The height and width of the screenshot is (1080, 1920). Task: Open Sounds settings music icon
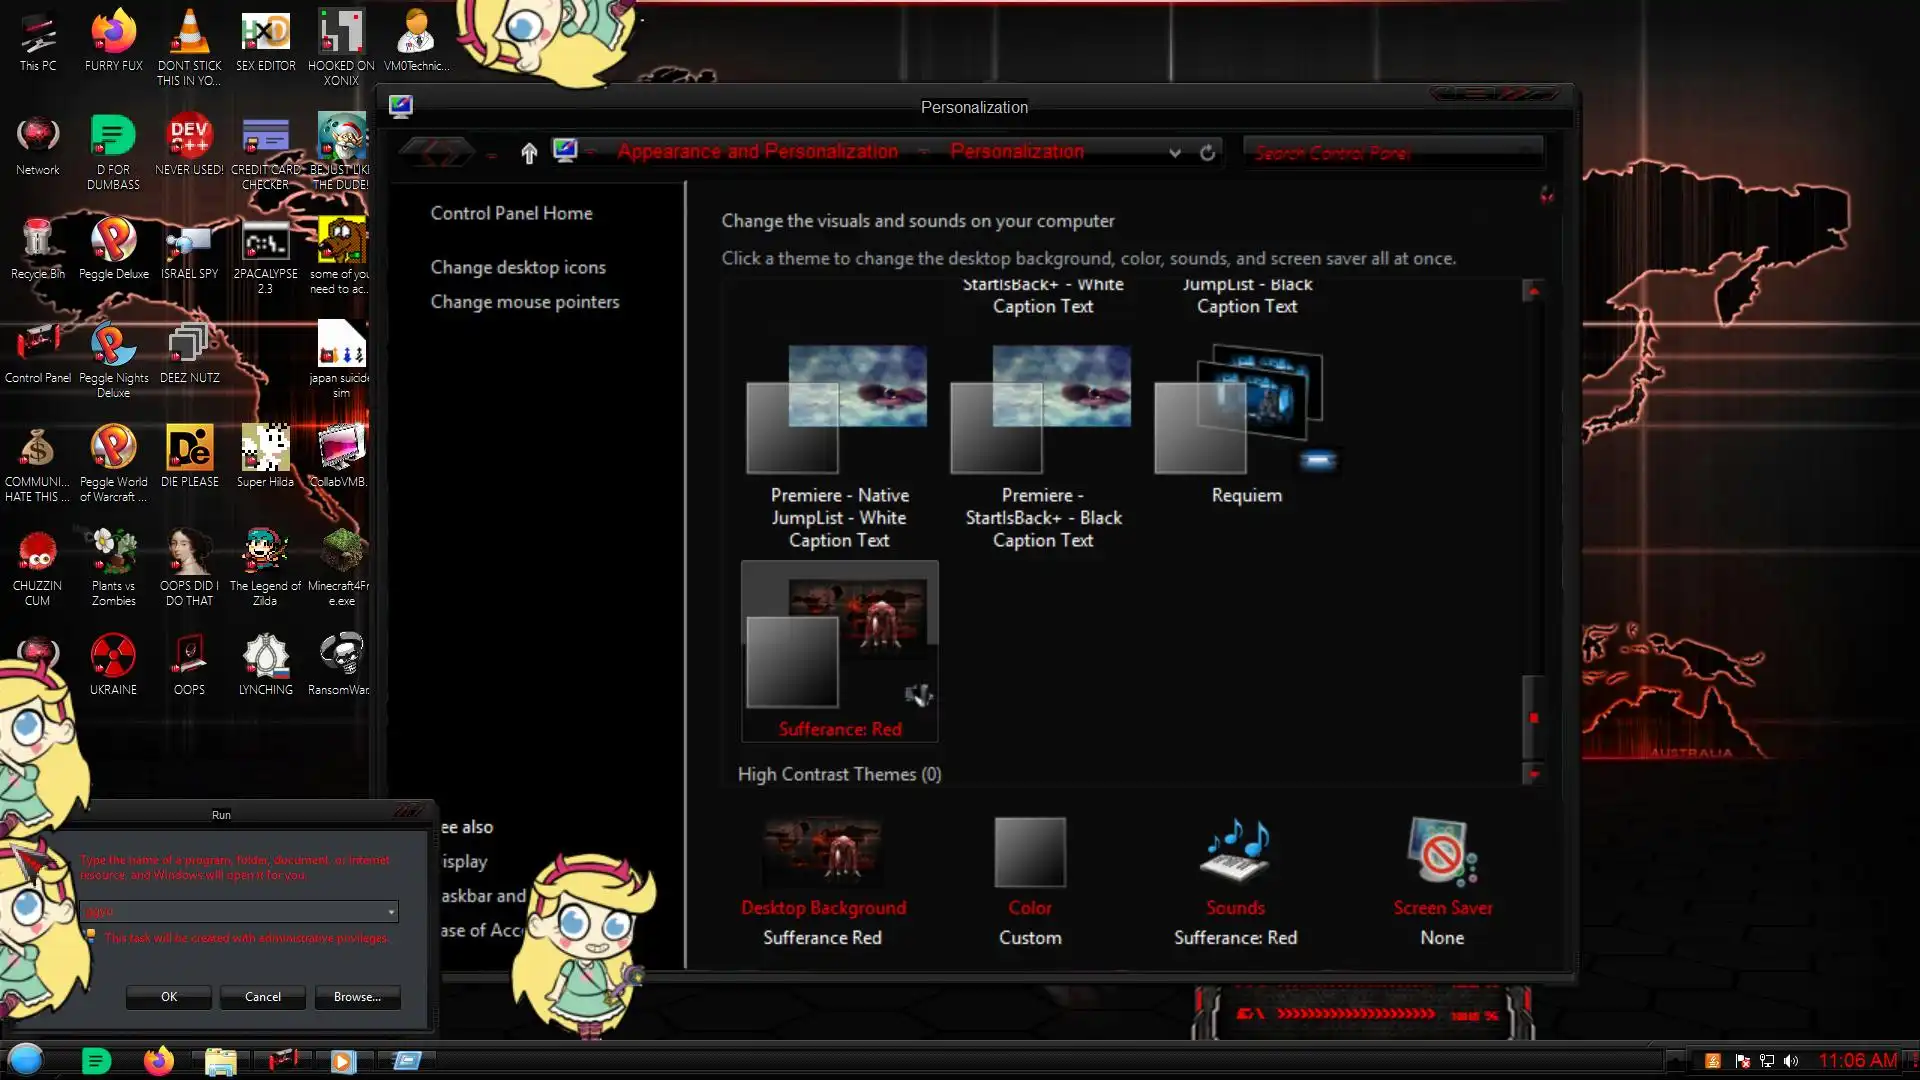1235,852
